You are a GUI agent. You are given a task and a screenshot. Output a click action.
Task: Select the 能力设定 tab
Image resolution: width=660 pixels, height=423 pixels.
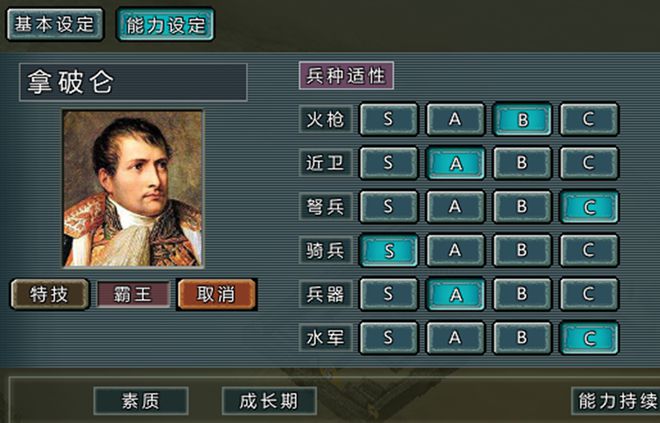click(165, 24)
